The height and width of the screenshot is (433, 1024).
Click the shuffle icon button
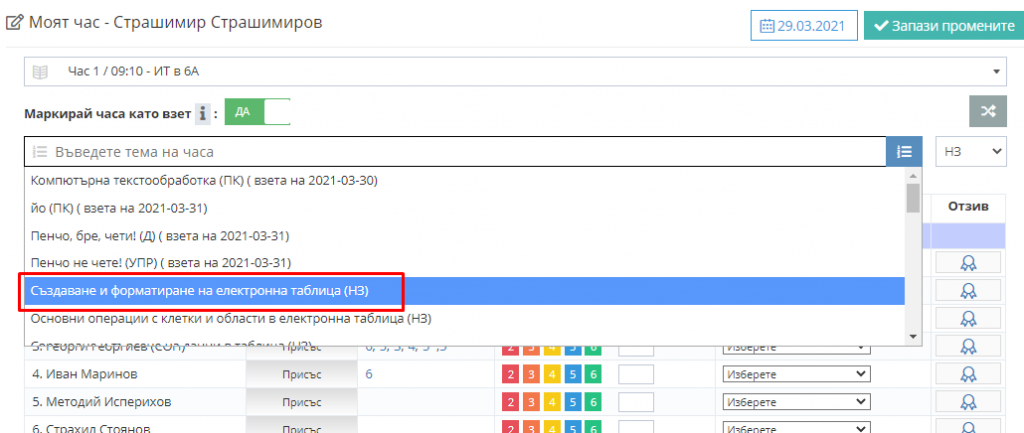pyautogui.click(x=987, y=111)
